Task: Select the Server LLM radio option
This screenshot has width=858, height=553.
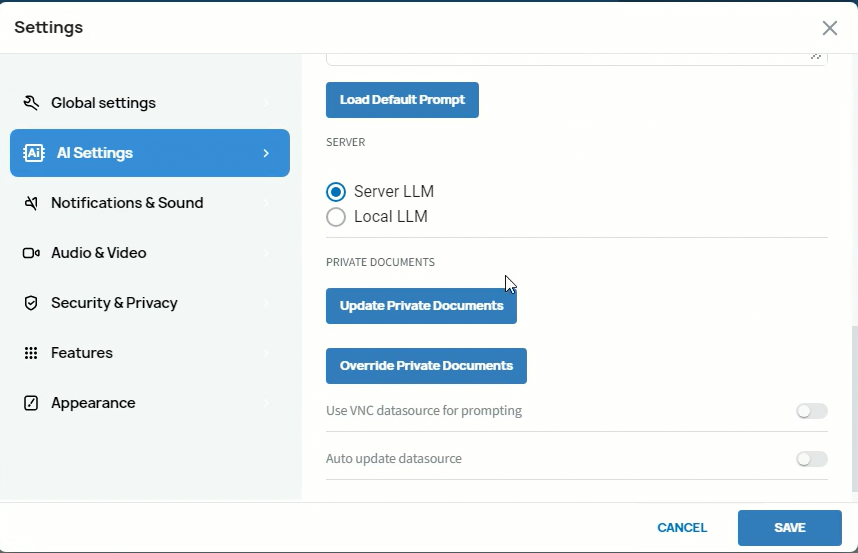Action: point(336,192)
